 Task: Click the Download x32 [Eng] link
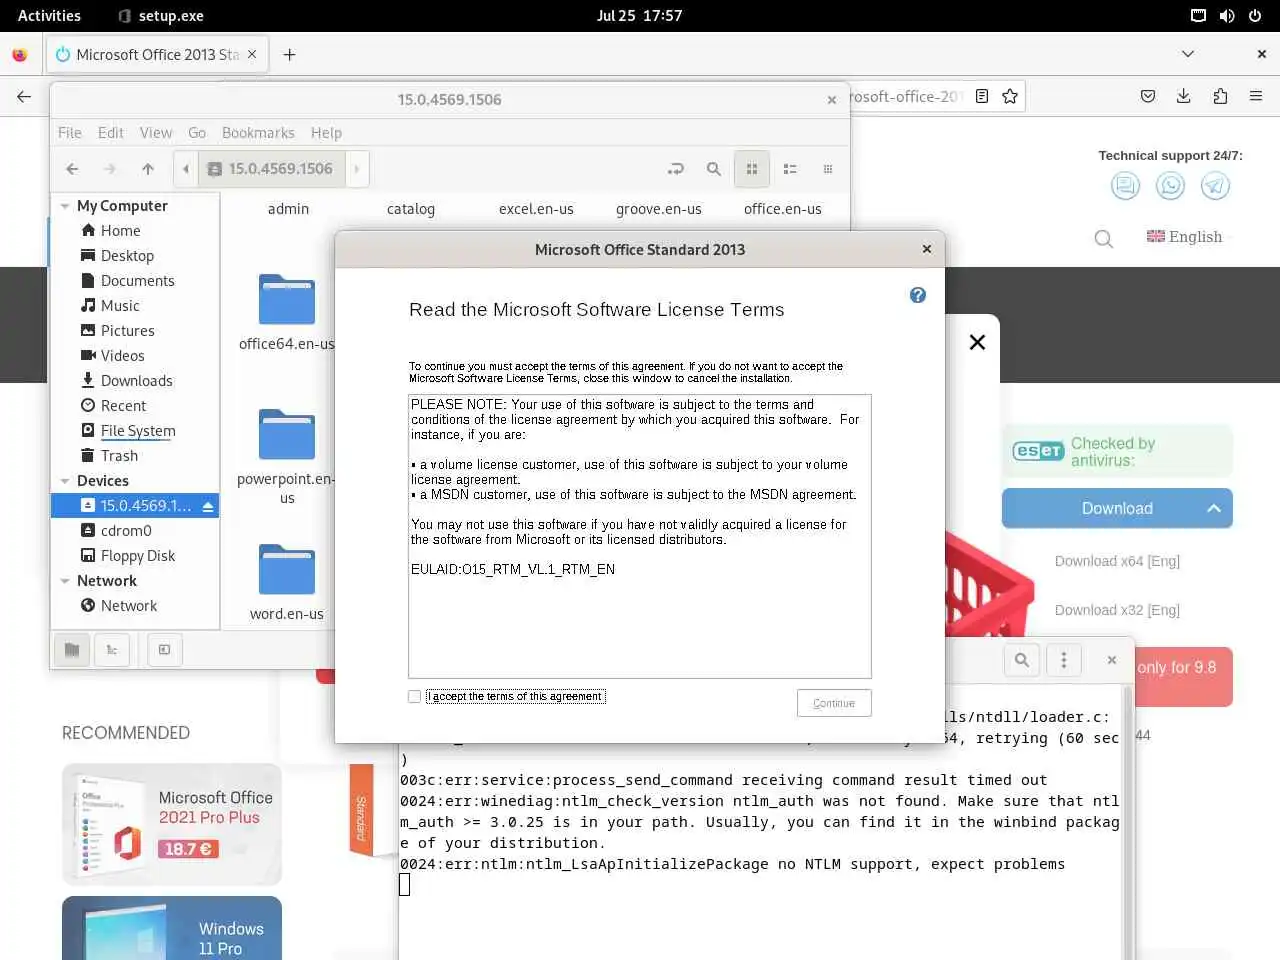pyautogui.click(x=1117, y=610)
